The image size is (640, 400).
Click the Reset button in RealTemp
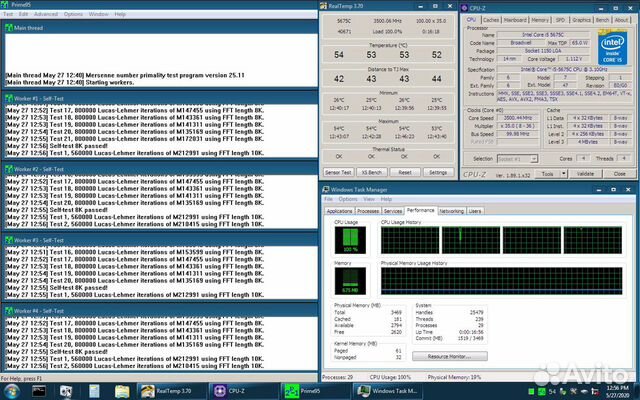[x=405, y=172]
